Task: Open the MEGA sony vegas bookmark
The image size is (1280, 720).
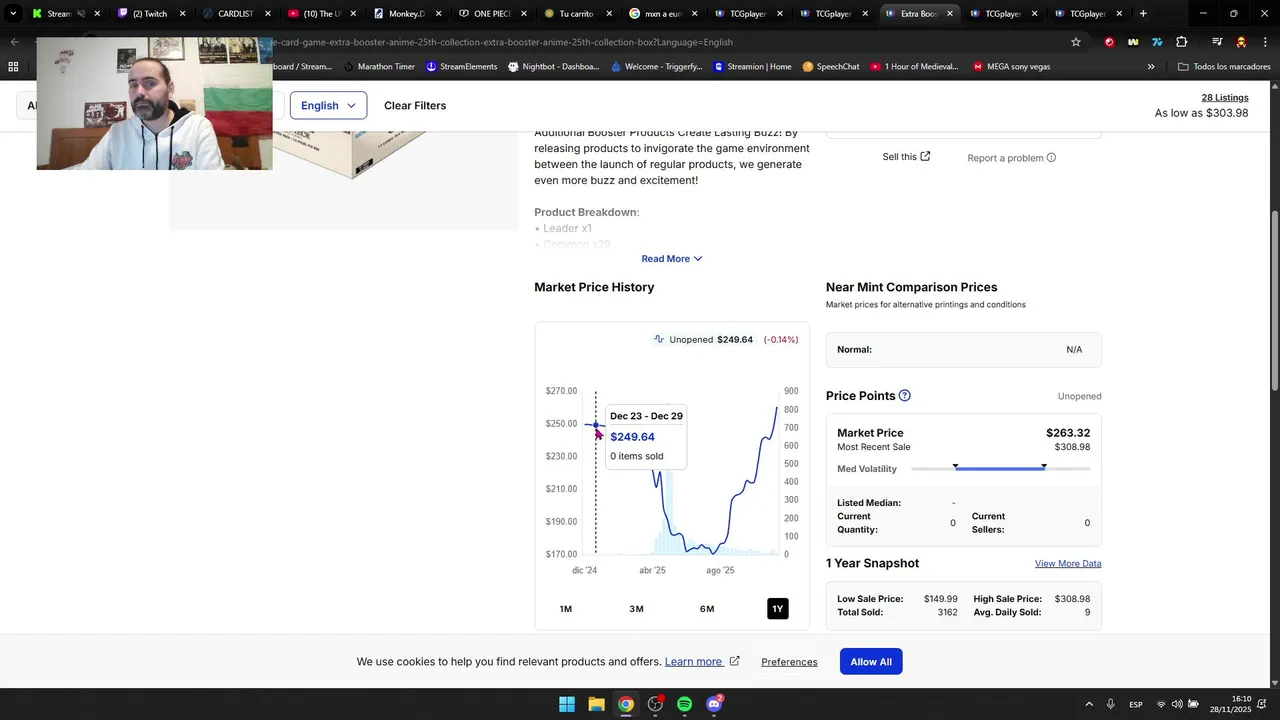Action: [1011, 67]
